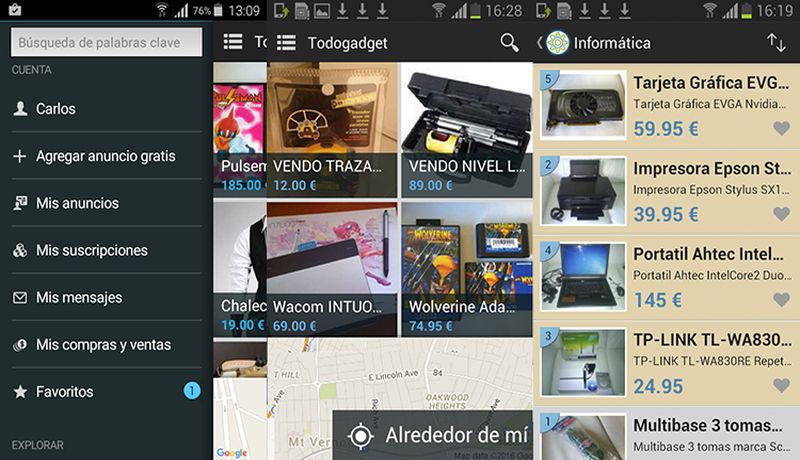
Task: Click the Favoritos count badge
Action: point(192,391)
